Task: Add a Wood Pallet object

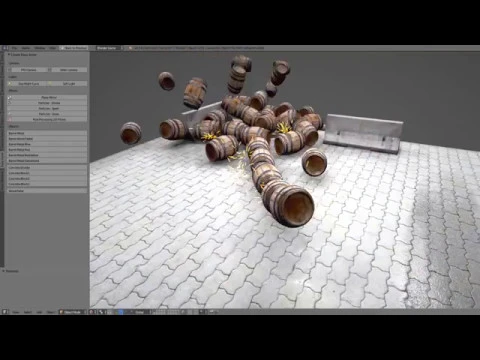Action: click(47, 191)
